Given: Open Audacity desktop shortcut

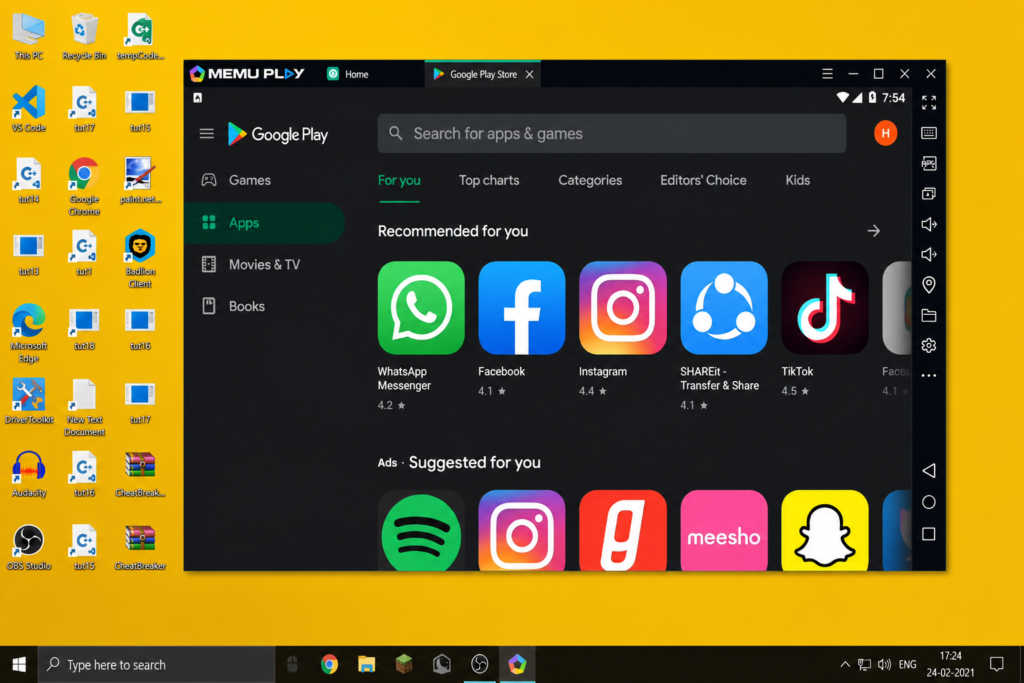Looking at the screenshot, I should coord(29,474).
